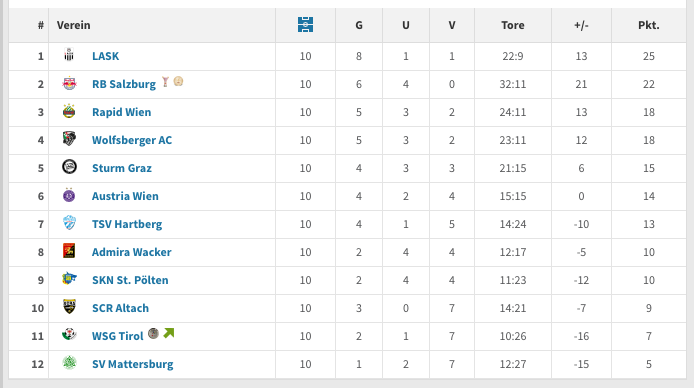Image resolution: width=694 pixels, height=388 pixels.
Task: Open the Wolfsberger AC team page
Action: [132, 140]
